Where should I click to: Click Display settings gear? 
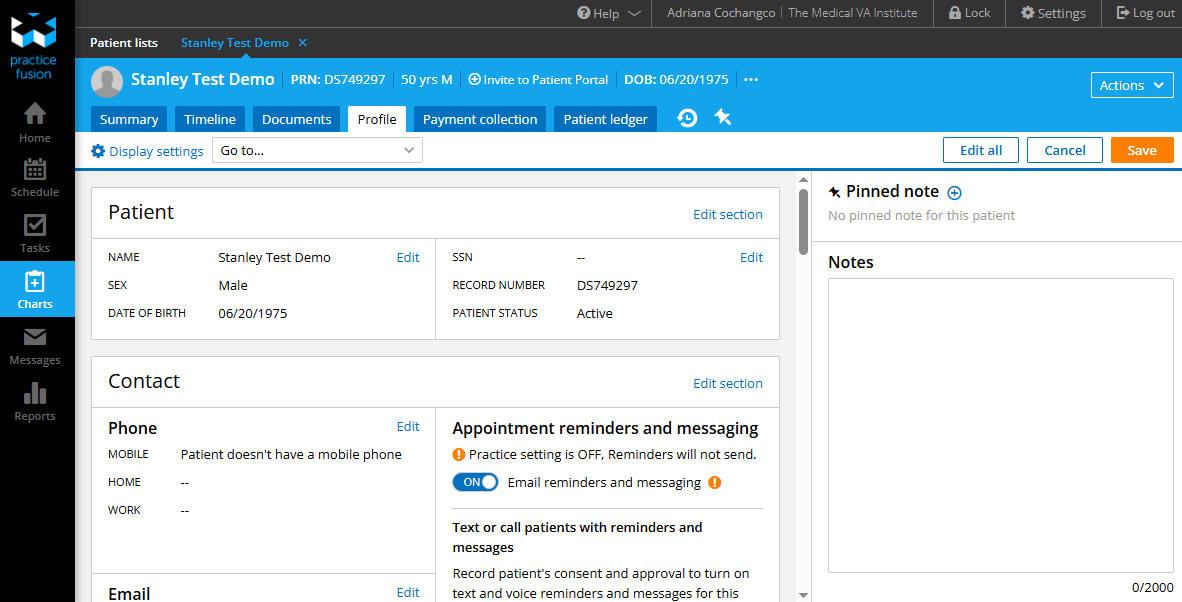pyautogui.click(x=98, y=151)
